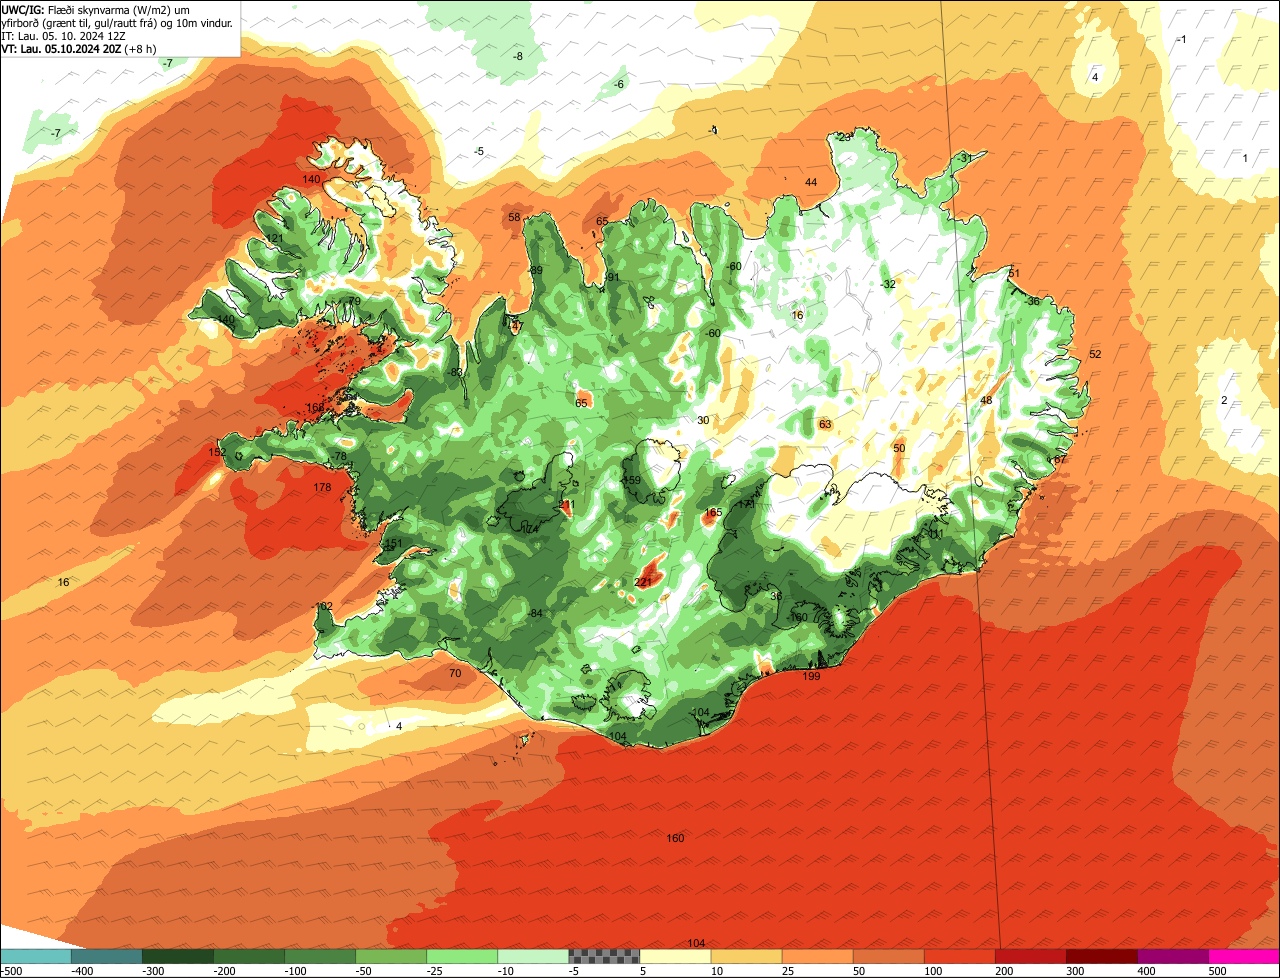Click the map value '152'
Image resolution: width=1280 pixels, height=978 pixels.
(217, 452)
